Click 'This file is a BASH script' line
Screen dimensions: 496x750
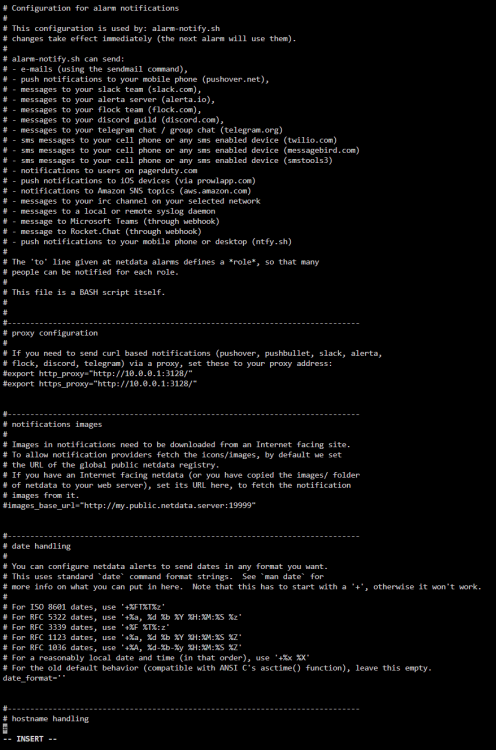(x=84, y=292)
